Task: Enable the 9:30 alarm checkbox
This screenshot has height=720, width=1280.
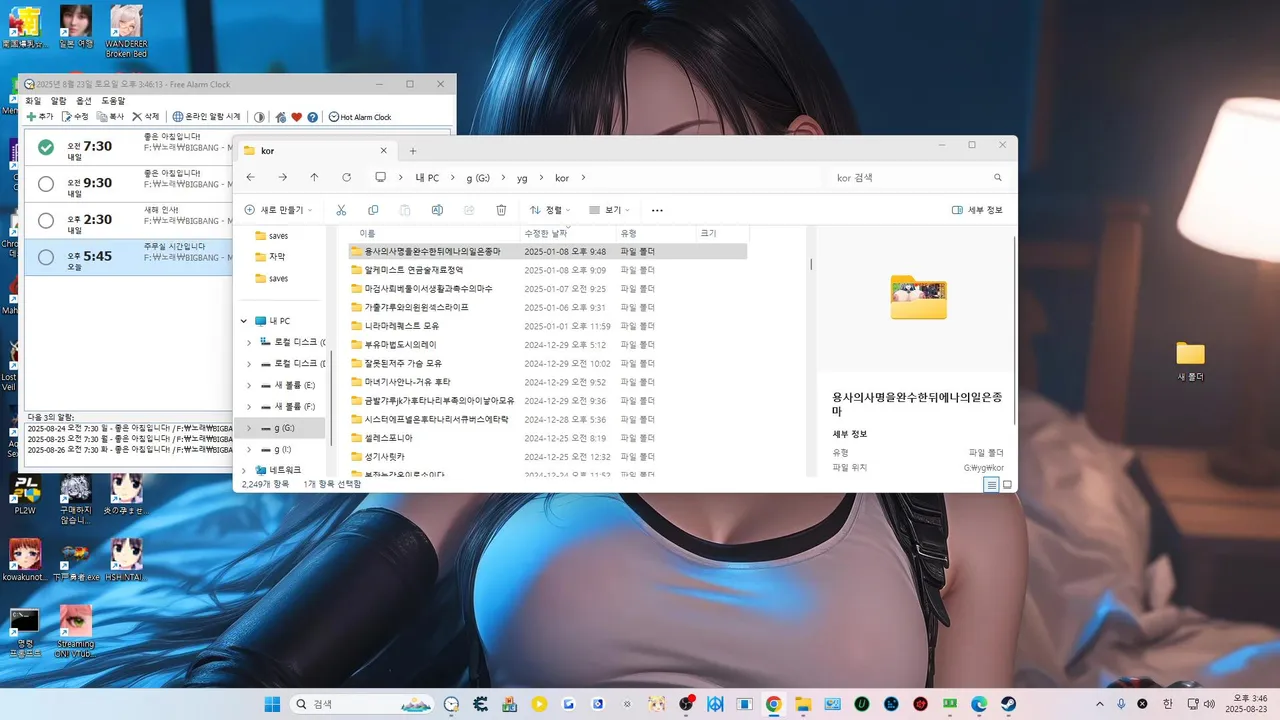Action: (x=45, y=184)
